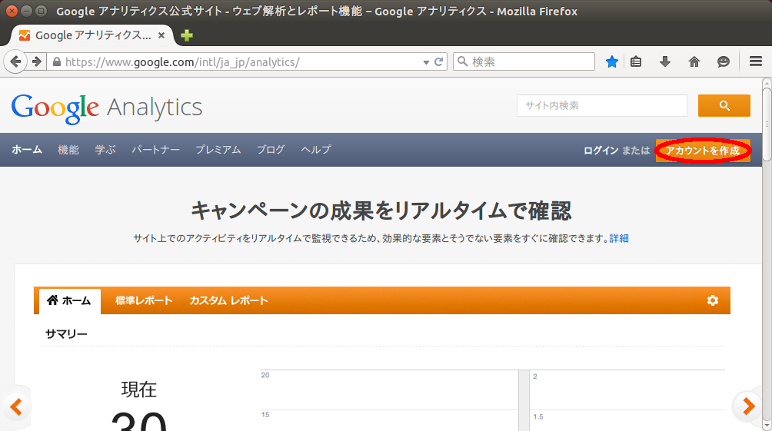Viewport: 772px width, 431px height.
Task: Open the chat bubble Hello icon
Action: click(x=723, y=62)
